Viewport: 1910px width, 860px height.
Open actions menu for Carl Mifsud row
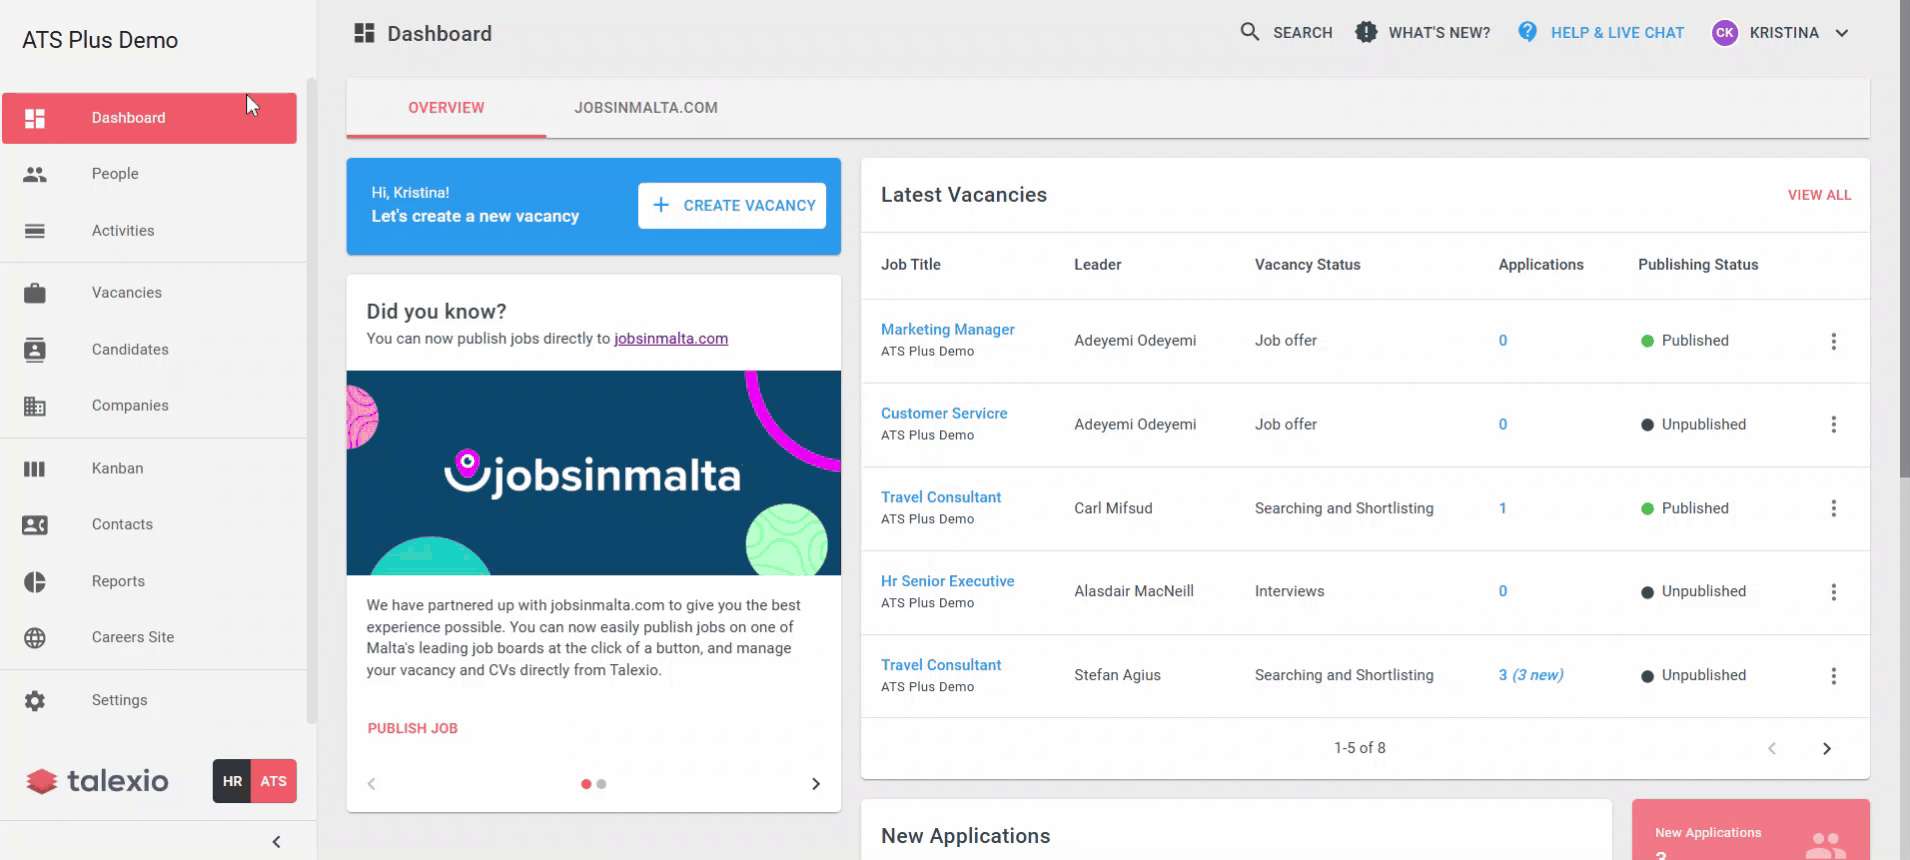click(1834, 509)
